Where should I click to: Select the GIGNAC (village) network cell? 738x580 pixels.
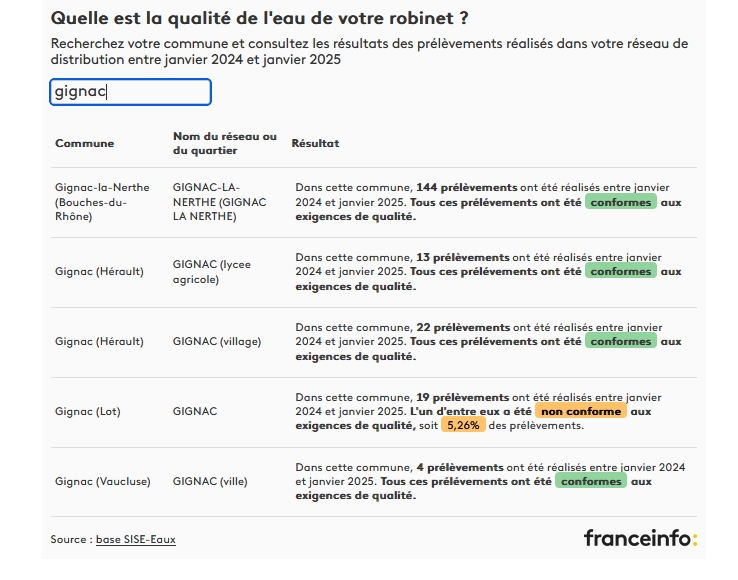(x=217, y=341)
